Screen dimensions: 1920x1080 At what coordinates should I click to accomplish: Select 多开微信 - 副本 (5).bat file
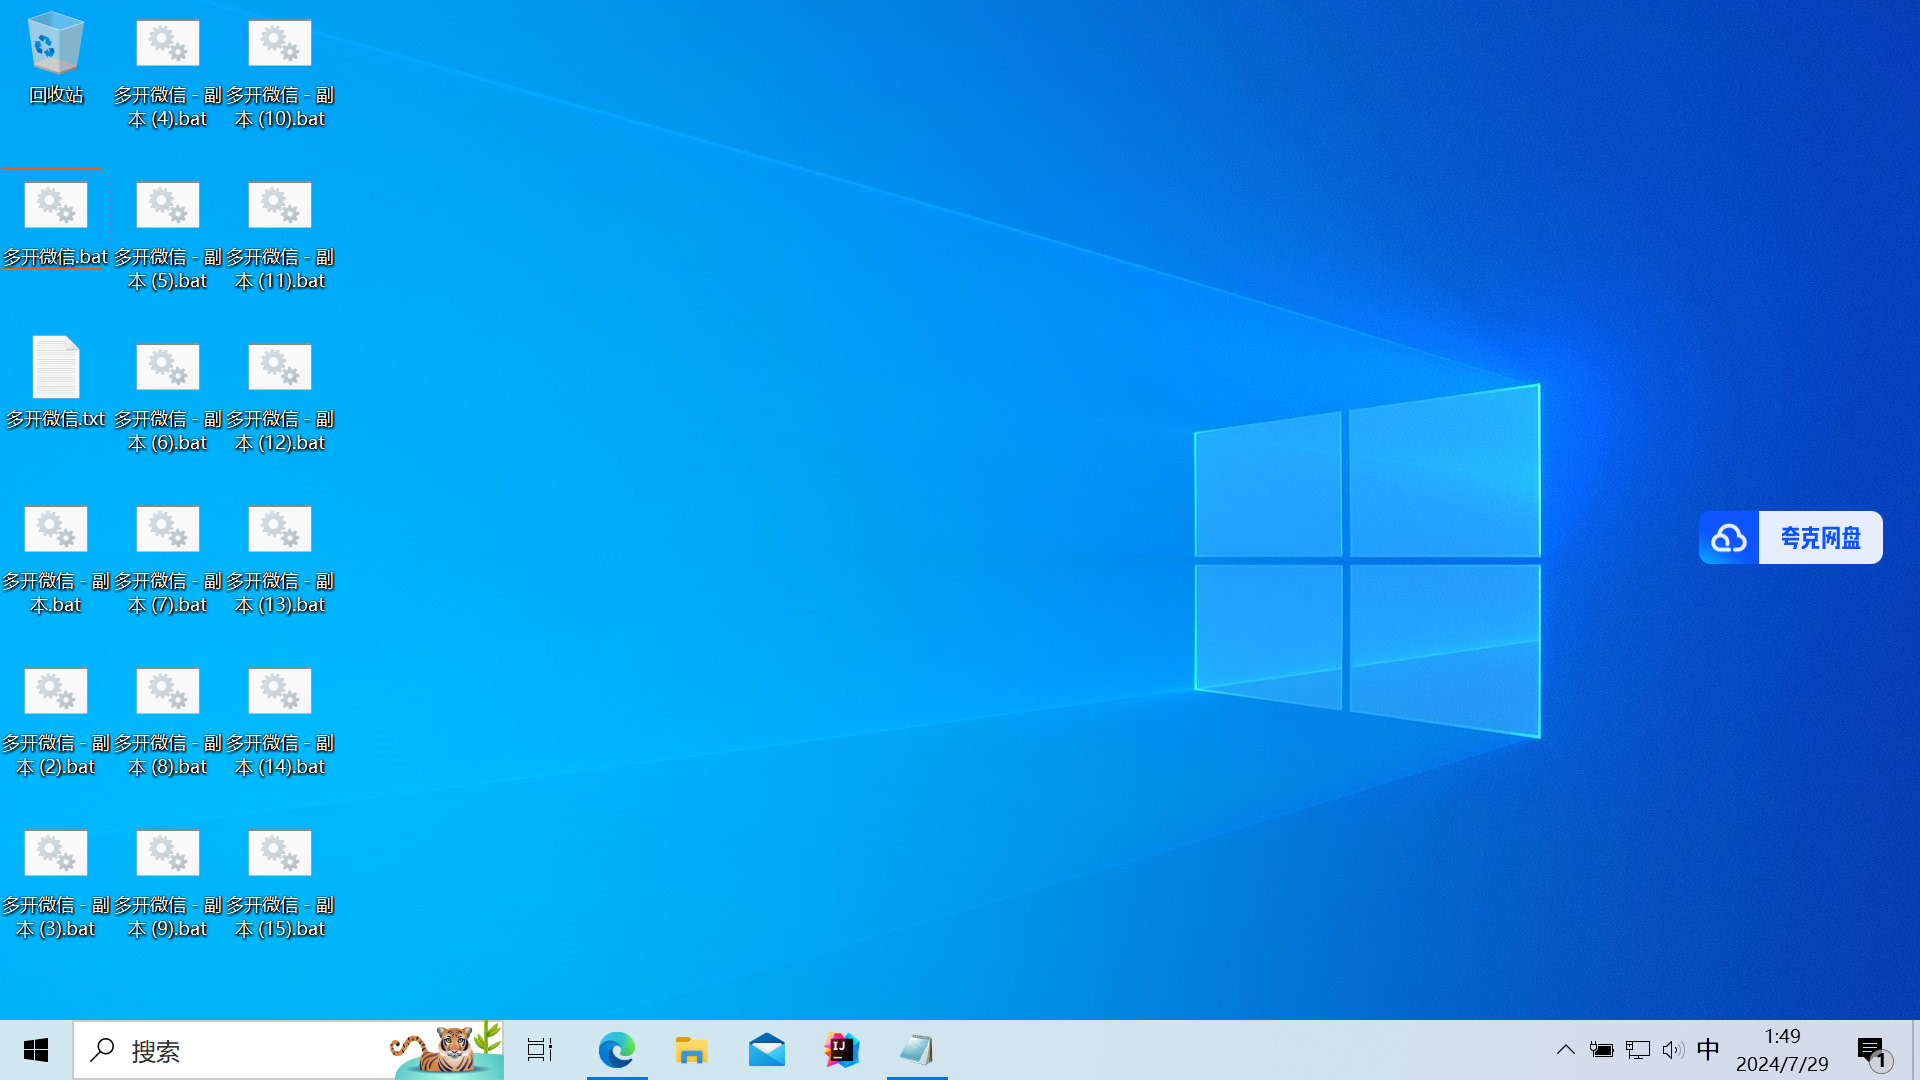(168, 236)
